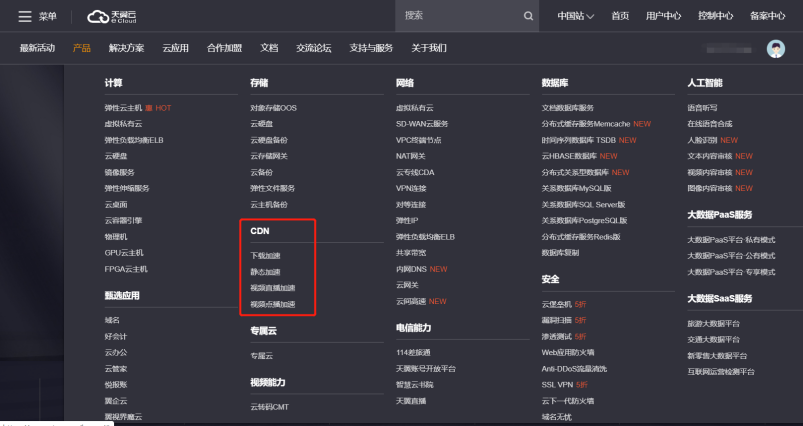This screenshot has height=426, width=803.
Task: Open 旅游大数据平台 link
Action: click(713, 324)
